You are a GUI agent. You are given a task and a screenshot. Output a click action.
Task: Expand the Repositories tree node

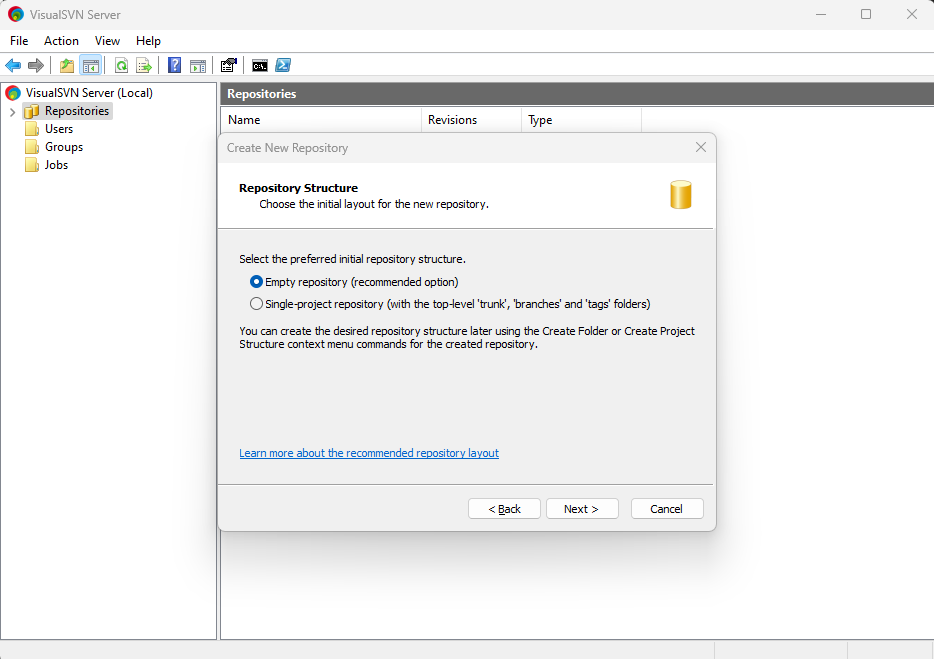[12, 111]
